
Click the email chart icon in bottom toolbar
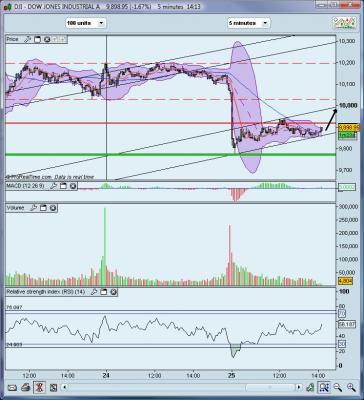point(12,388)
